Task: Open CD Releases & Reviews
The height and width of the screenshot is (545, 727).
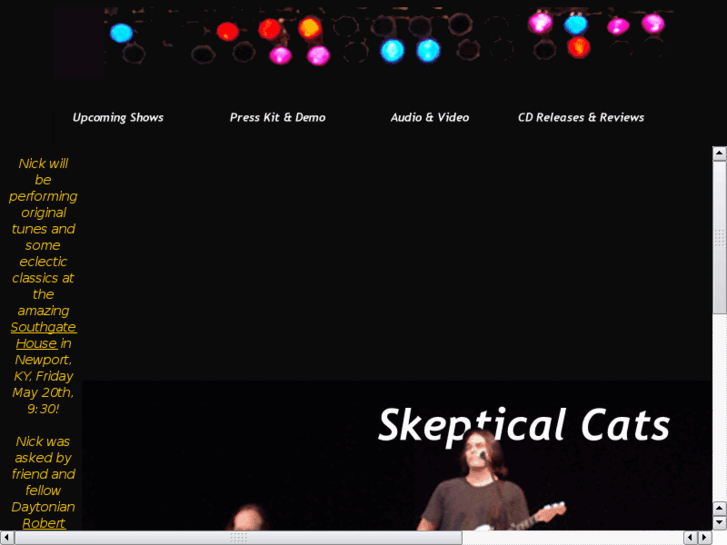Action: pyautogui.click(x=580, y=117)
